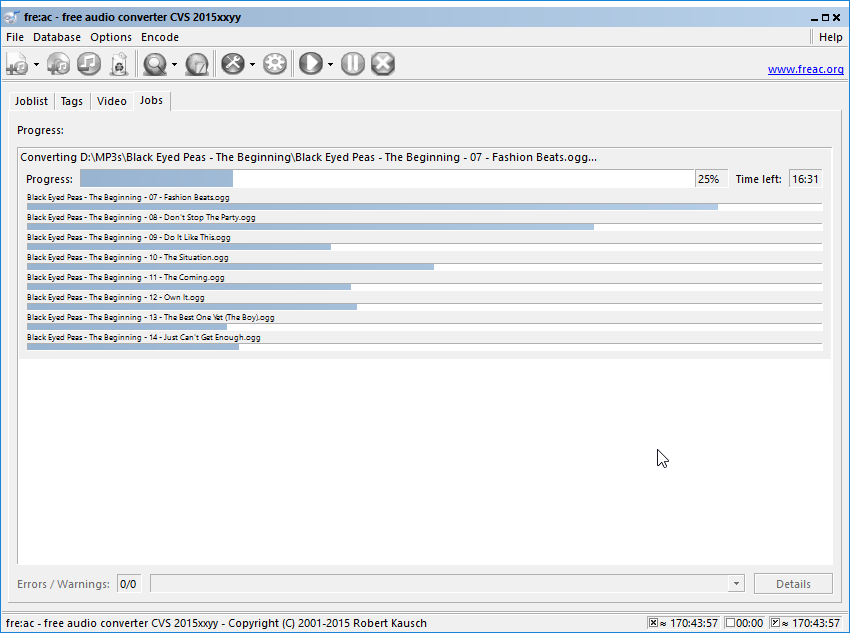The height and width of the screenshot is (633, 850).
Task: Click the music note remove-track icon
Action: pyautogui.click(x=89, y=64)
